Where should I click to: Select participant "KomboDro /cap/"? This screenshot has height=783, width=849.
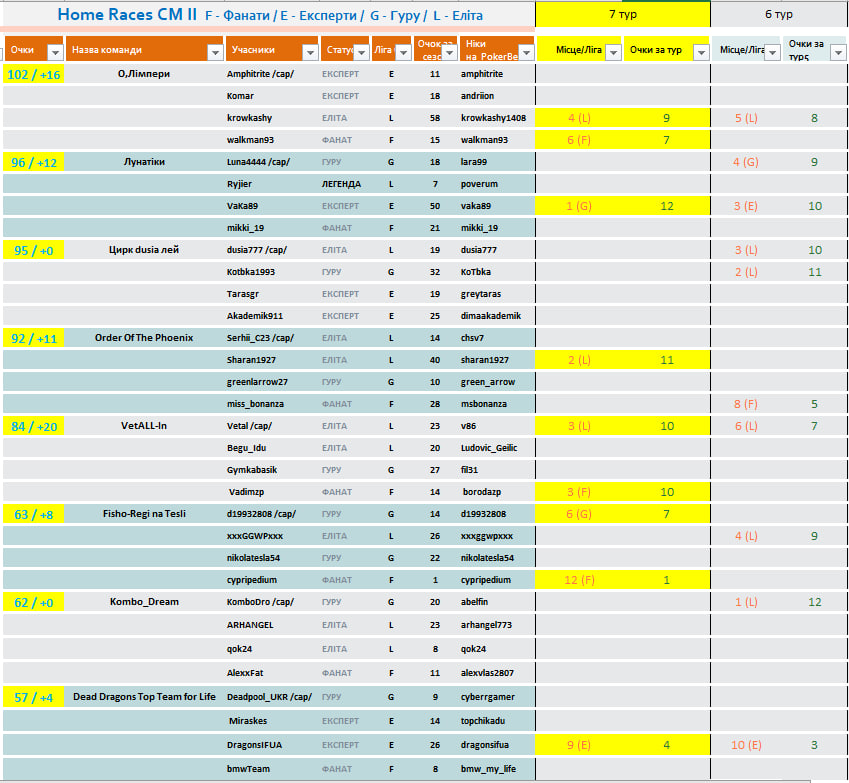coord(260,602)
